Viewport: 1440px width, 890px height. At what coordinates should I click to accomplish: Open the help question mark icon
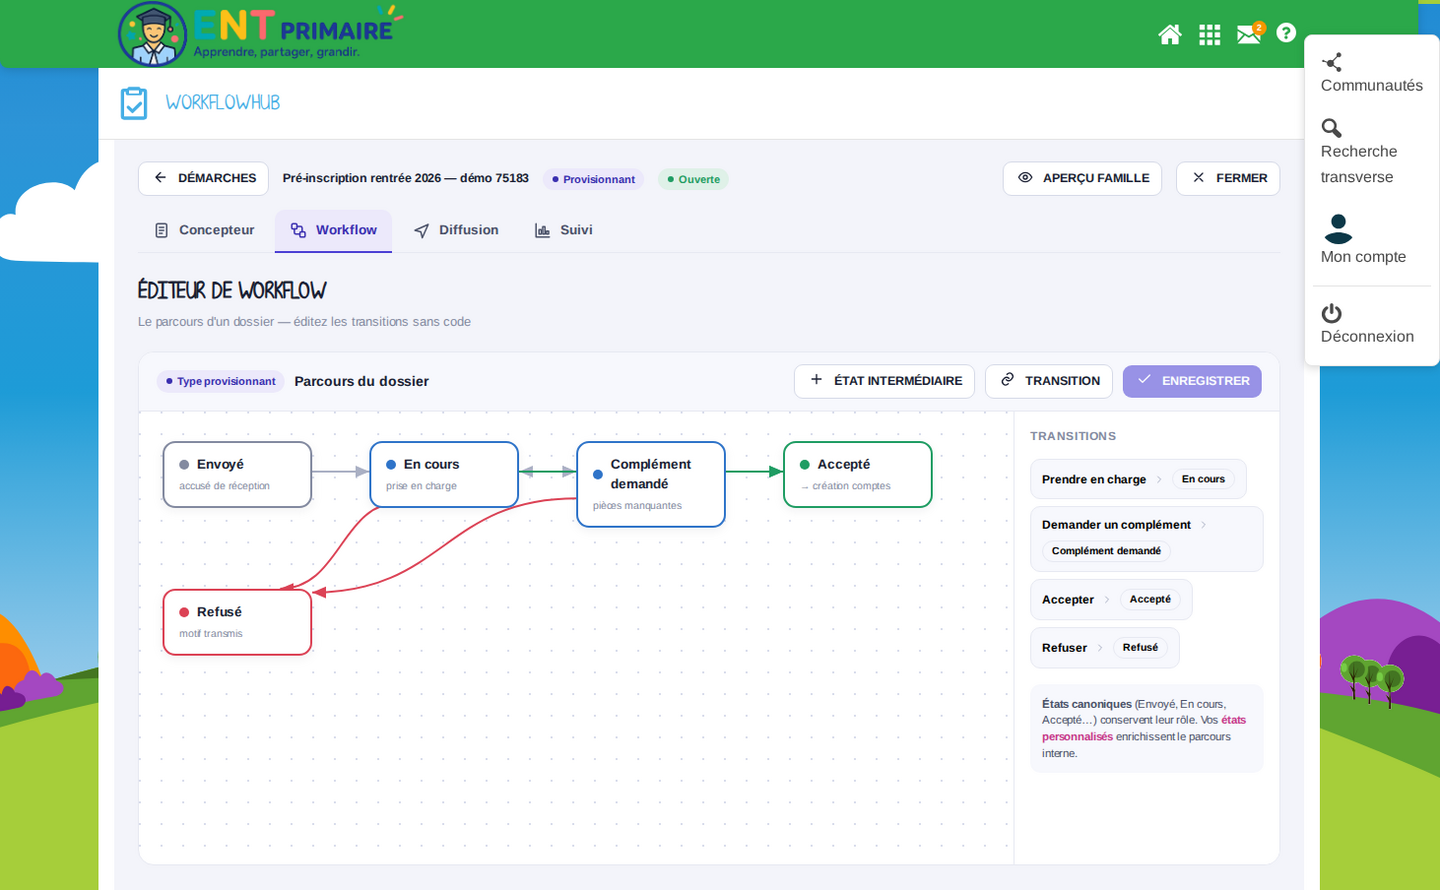click(x=1286, y=33)
